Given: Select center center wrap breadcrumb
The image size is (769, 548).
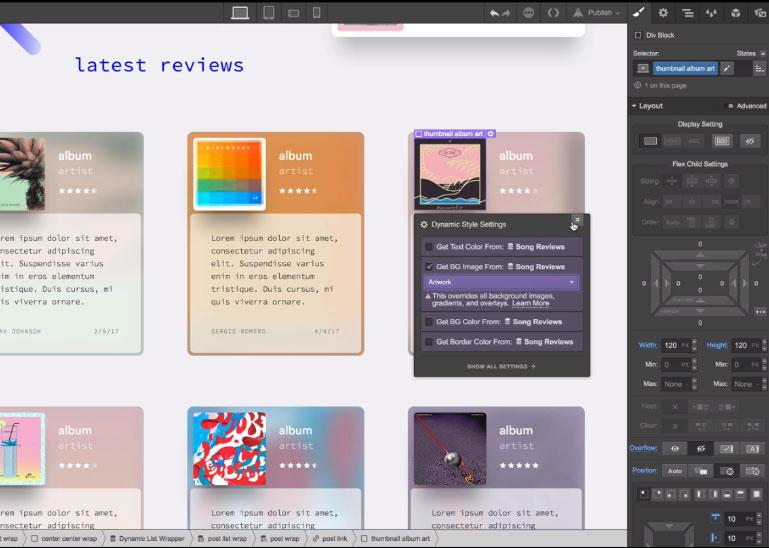Looking at the screenshot, I should pyautogui.click(x=64, y=539).
